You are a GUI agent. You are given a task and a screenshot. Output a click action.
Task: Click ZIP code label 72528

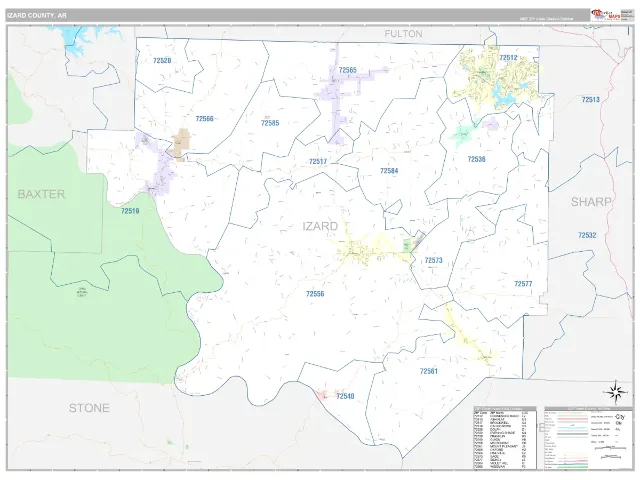(x=162, y=61)
